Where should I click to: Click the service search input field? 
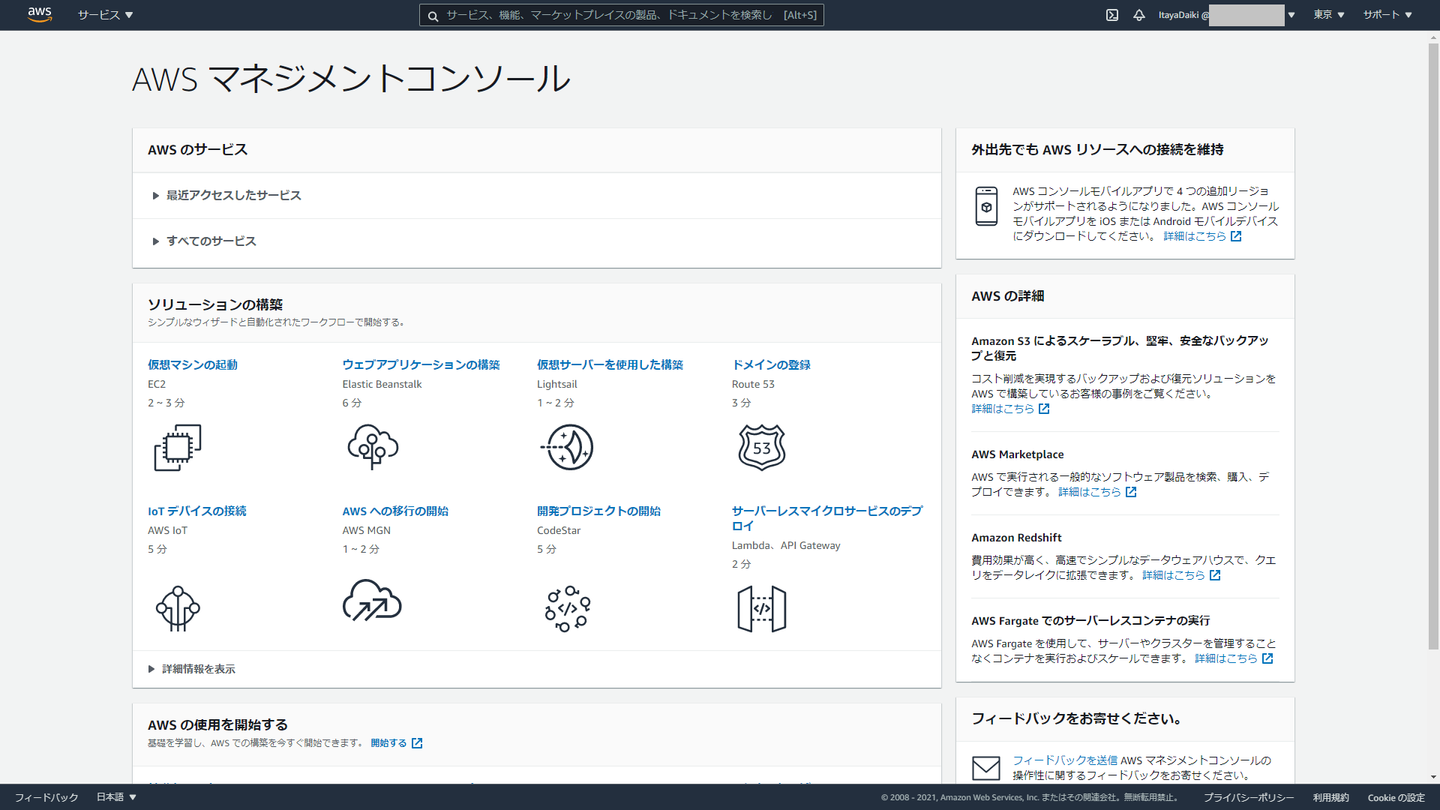pyautogui.click(x=620, y=15)
